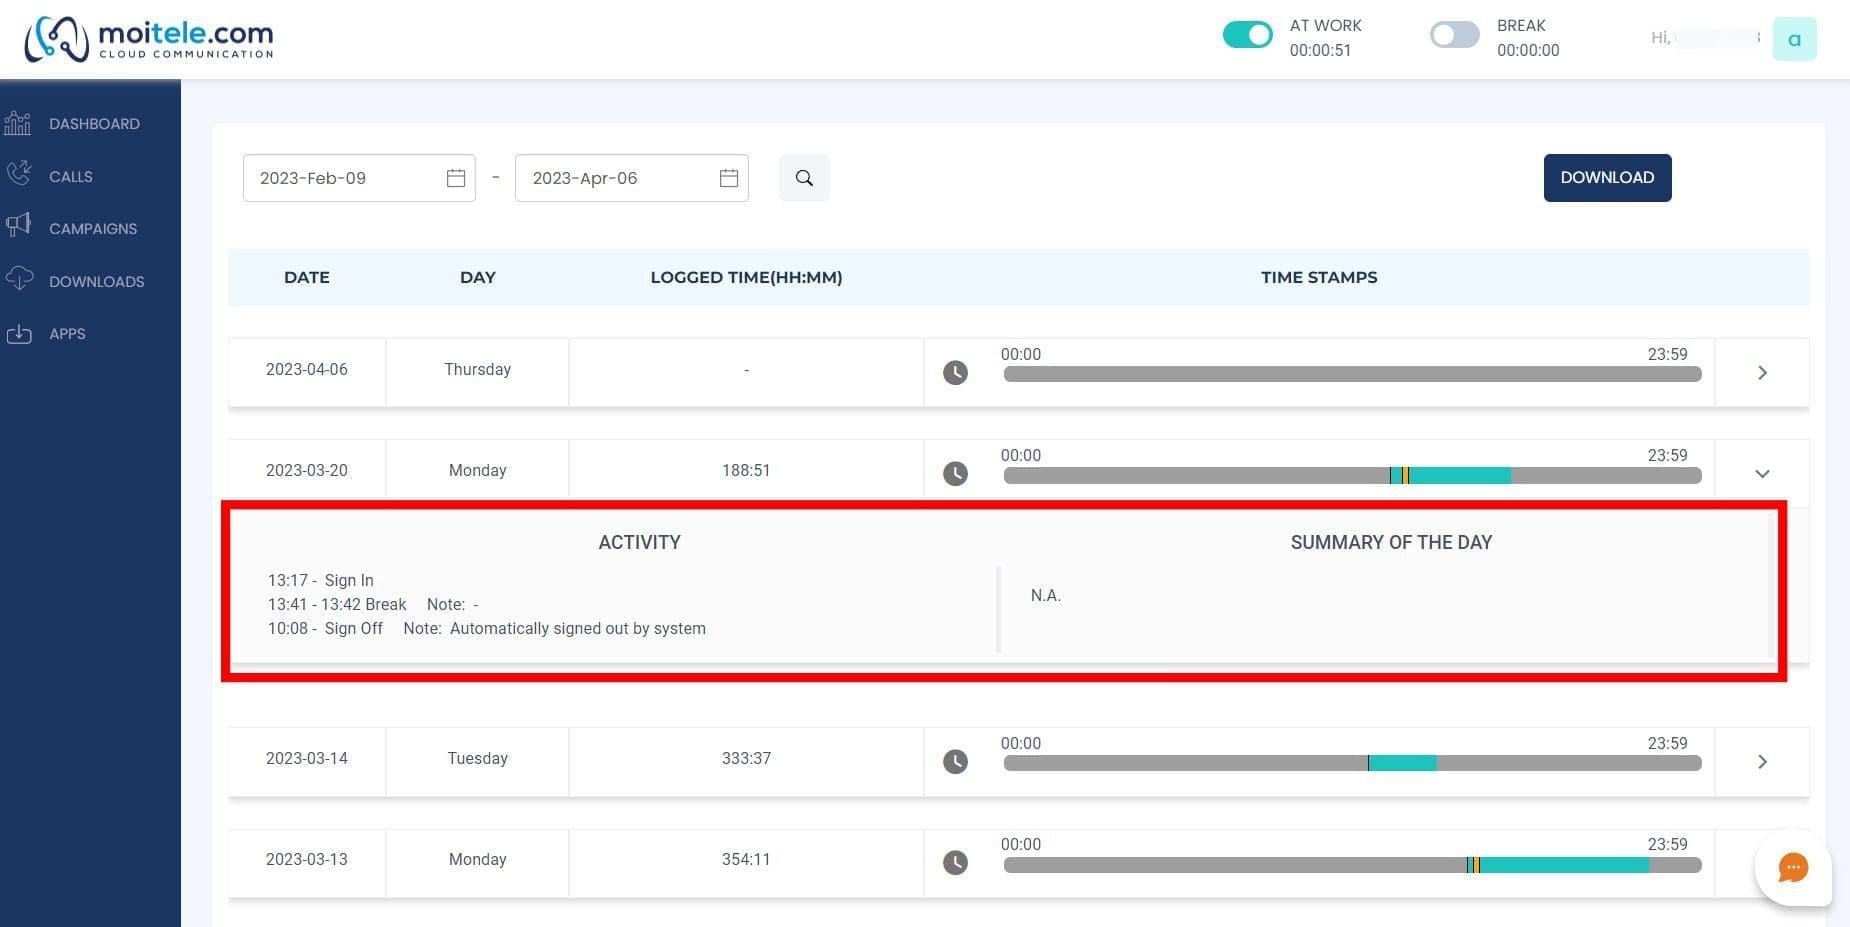Click the Dashboard chart icon in the sidebar
The height and width of the screenshot is (927, 1850).
click(18, 123)
